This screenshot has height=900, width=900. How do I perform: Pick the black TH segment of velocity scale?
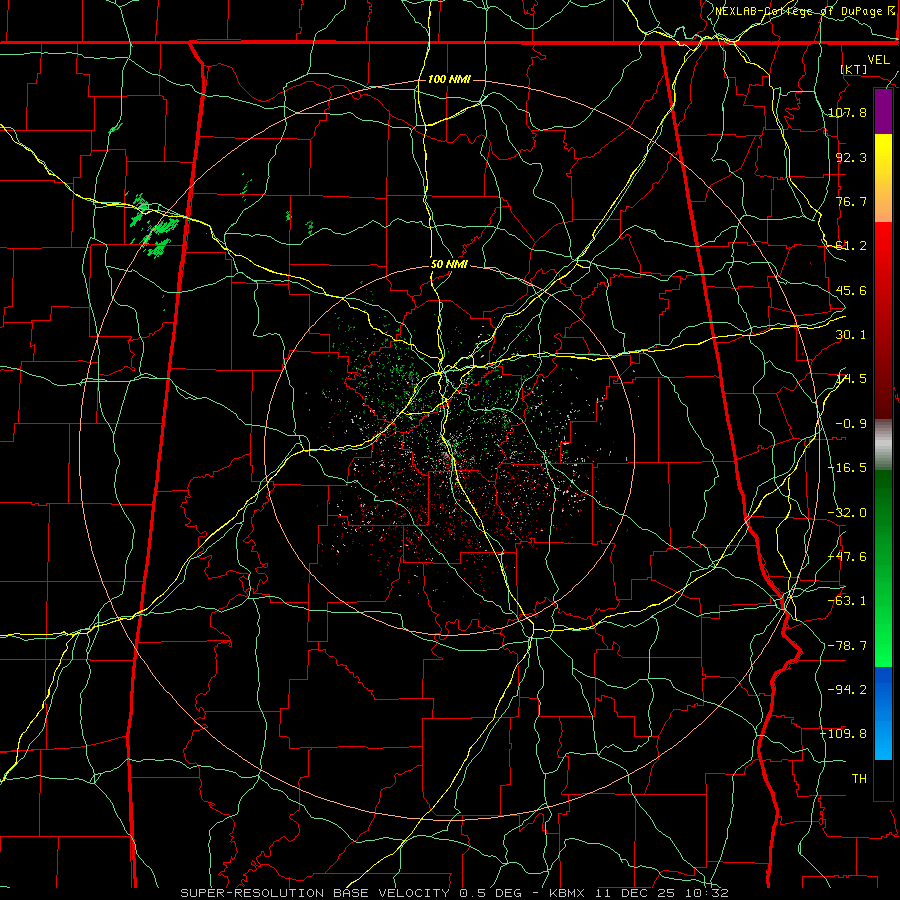pos(883,779)
